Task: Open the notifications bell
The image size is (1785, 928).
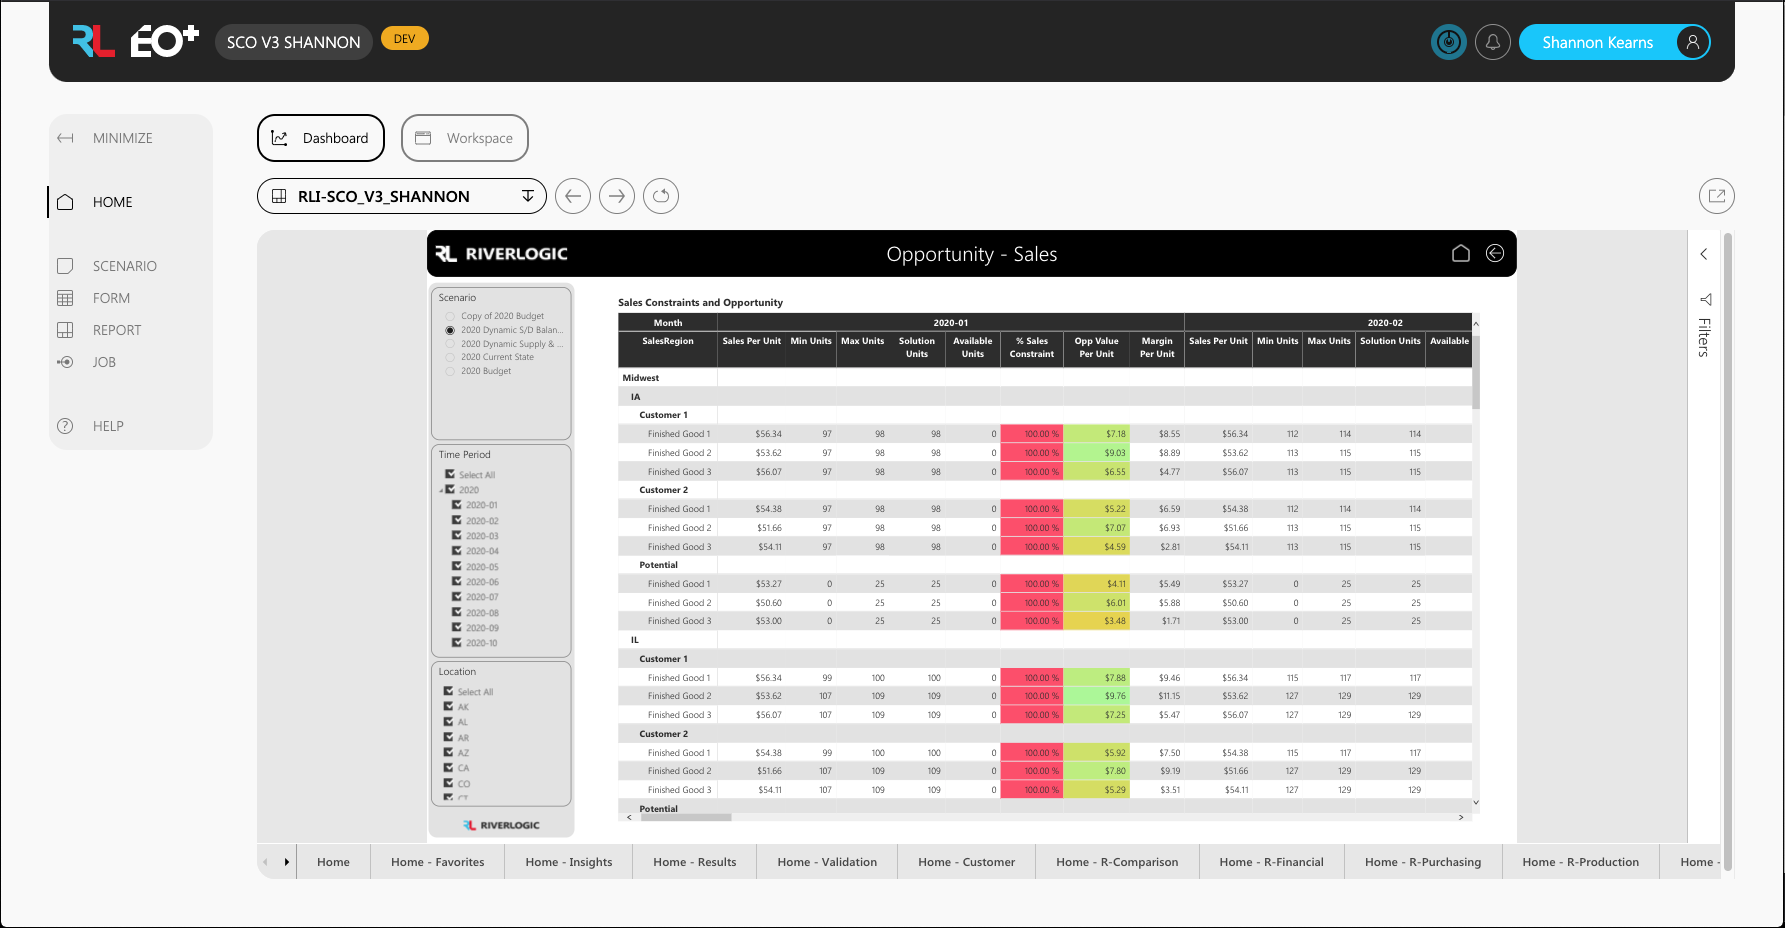Action: coord(1493,42)
